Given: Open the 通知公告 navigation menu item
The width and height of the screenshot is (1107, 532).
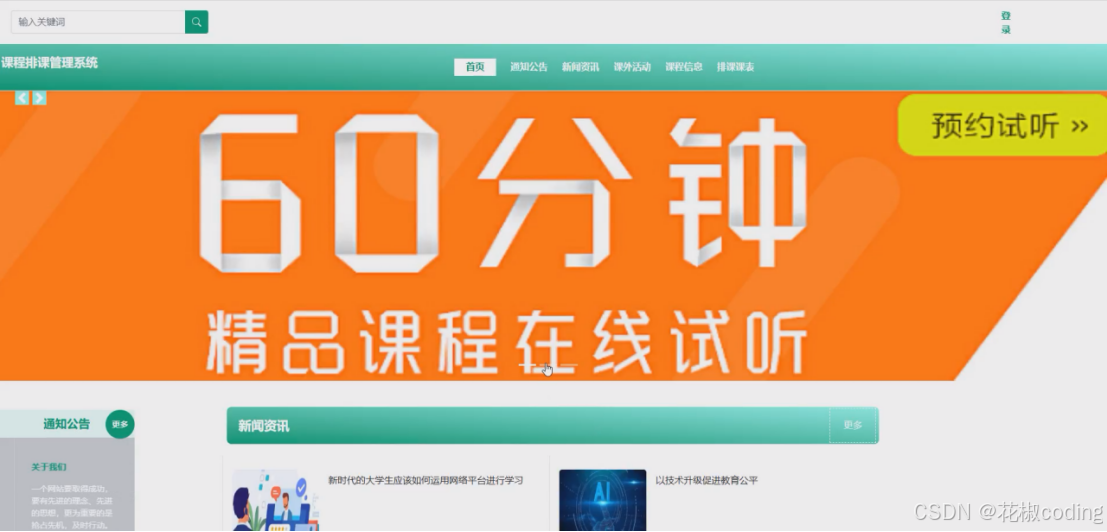Looking at the screenshot, I should tap(529, 67).
